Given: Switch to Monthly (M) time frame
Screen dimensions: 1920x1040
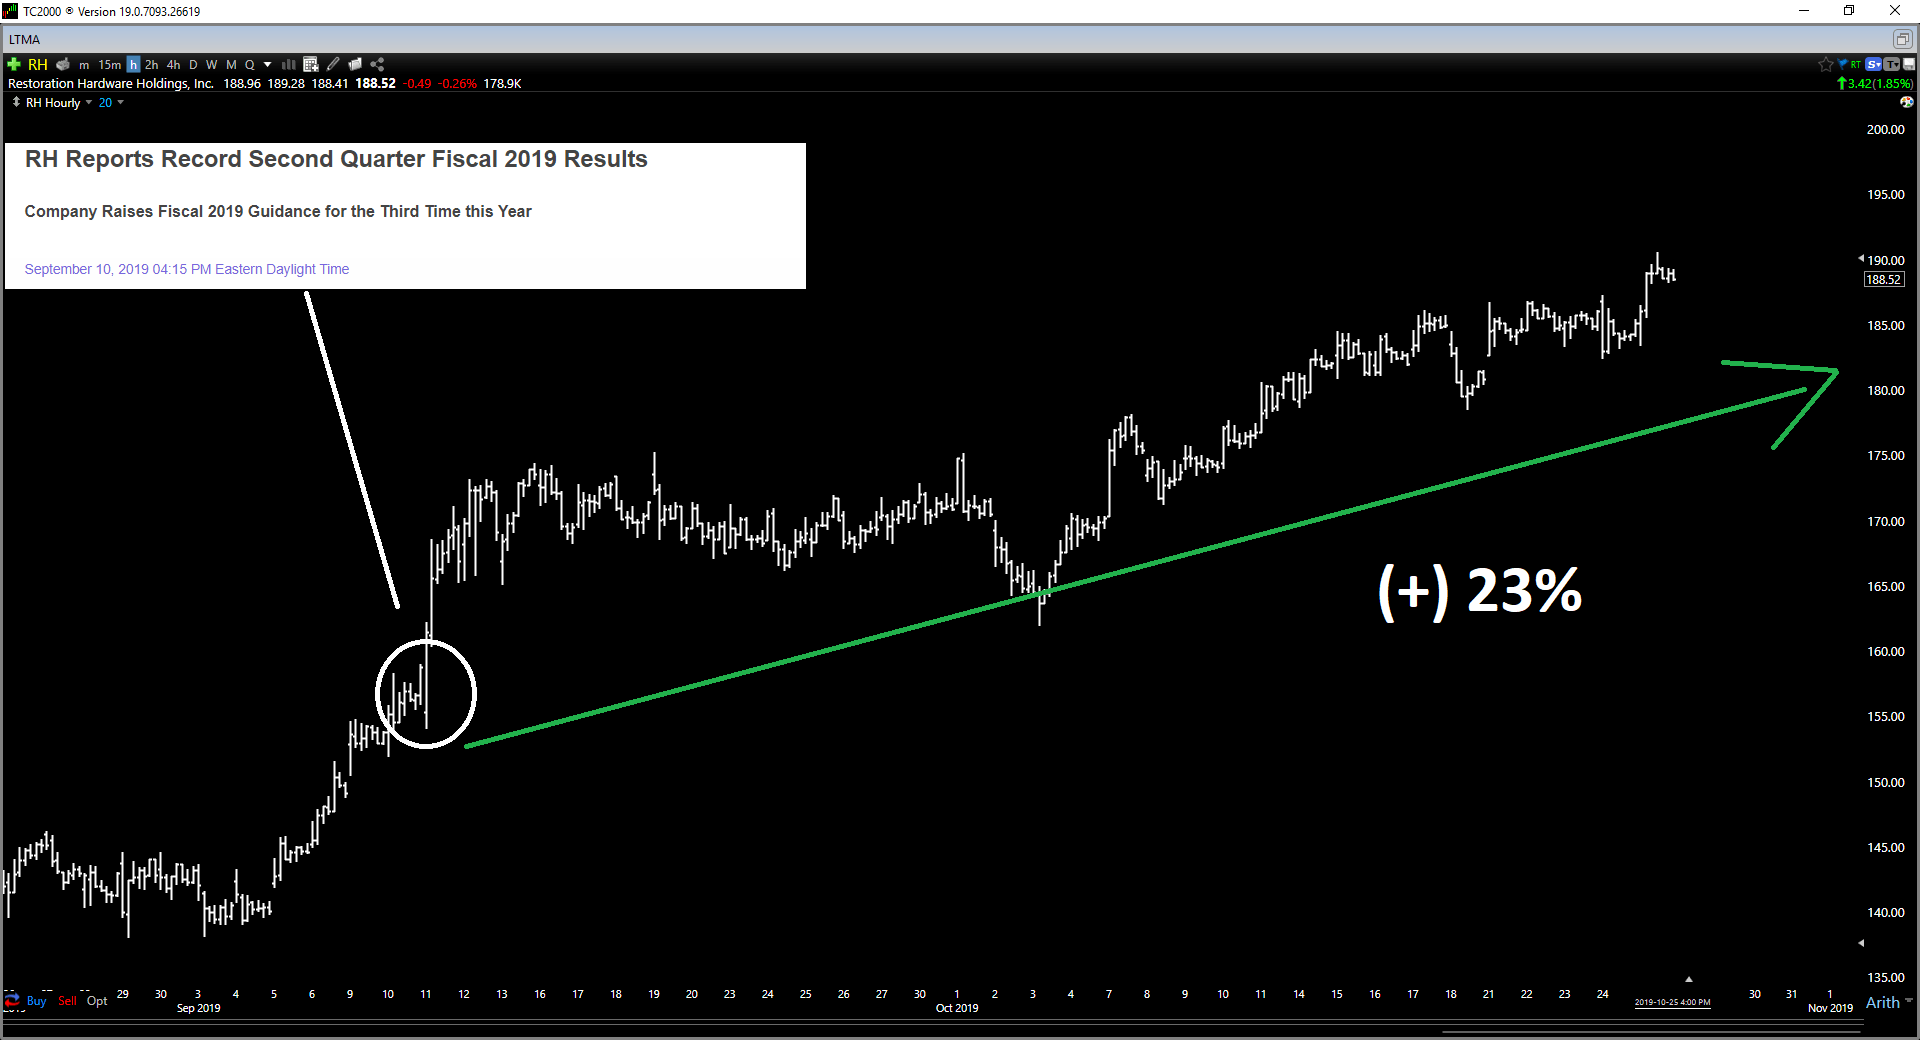Looking at the screenshot, I should (231, 65).
